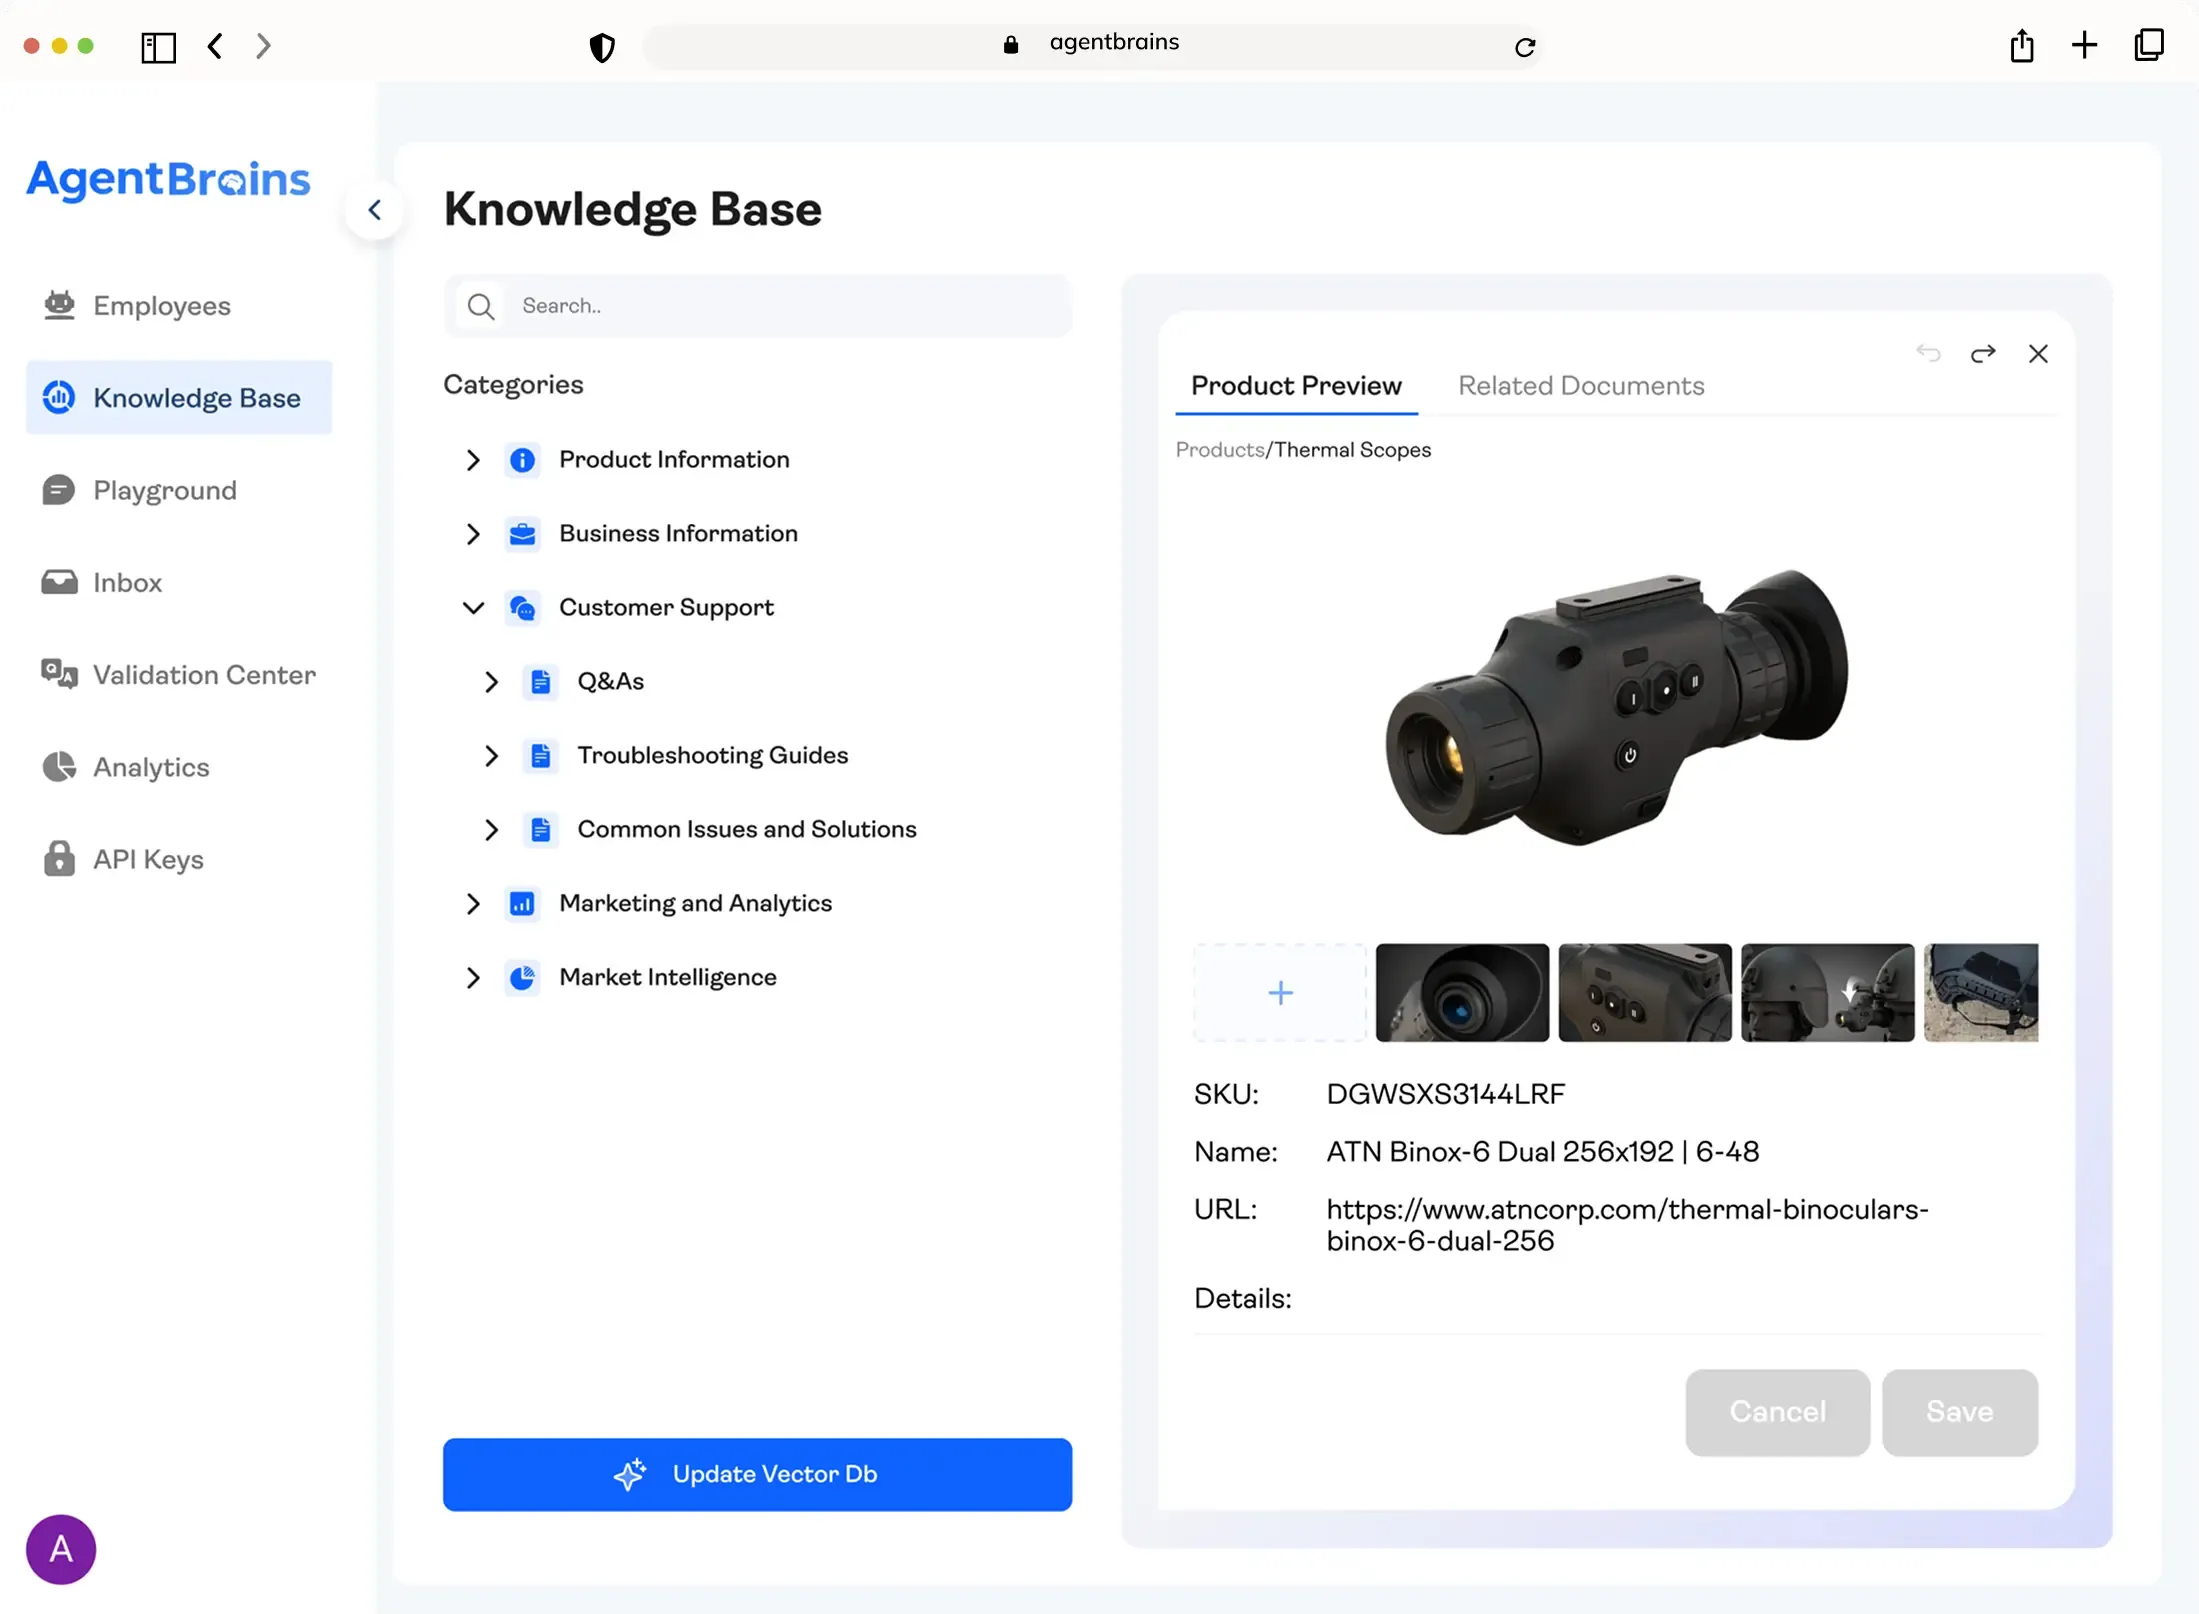Click the search magnifier icon
Screen dimensions: 2199x1614
[481, 306]
